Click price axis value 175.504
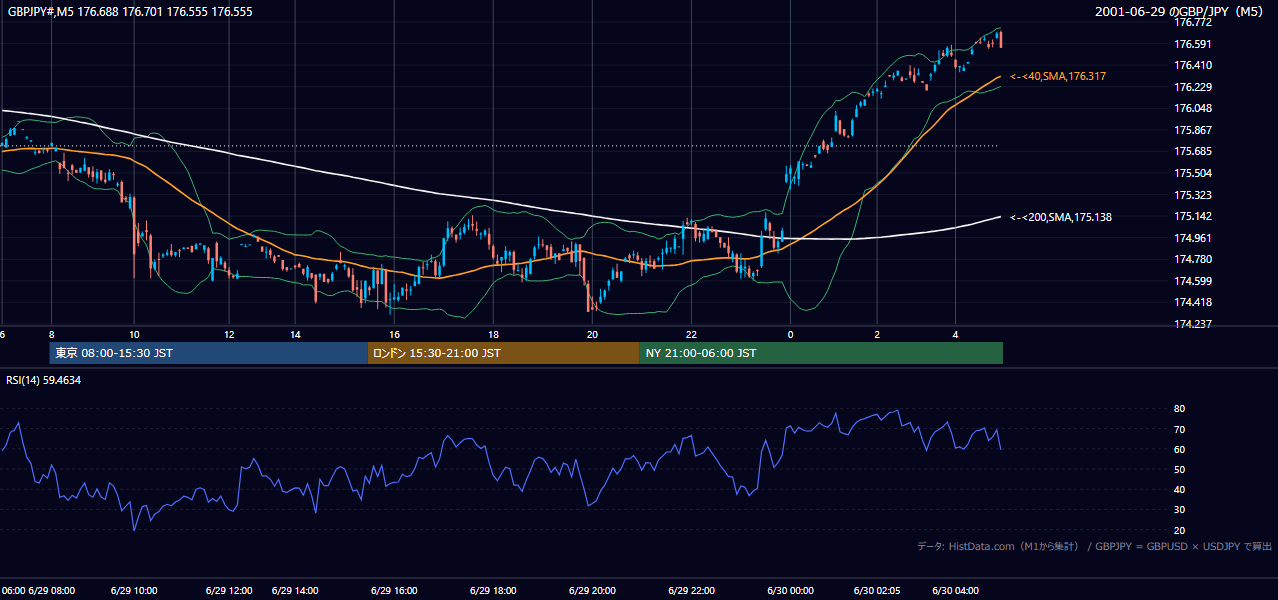Viewport: 1278px width, 600px height. 1193,173
